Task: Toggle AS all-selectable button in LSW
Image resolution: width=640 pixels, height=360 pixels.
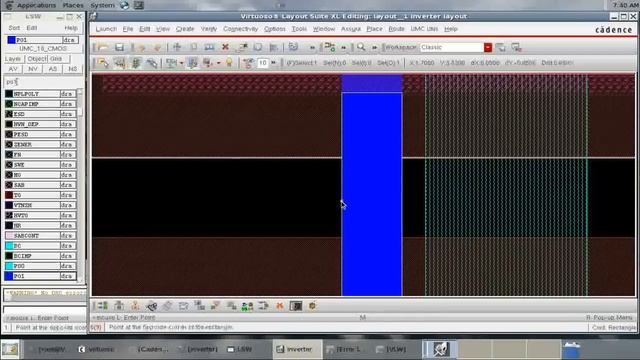Action: [x=53, y=69]
